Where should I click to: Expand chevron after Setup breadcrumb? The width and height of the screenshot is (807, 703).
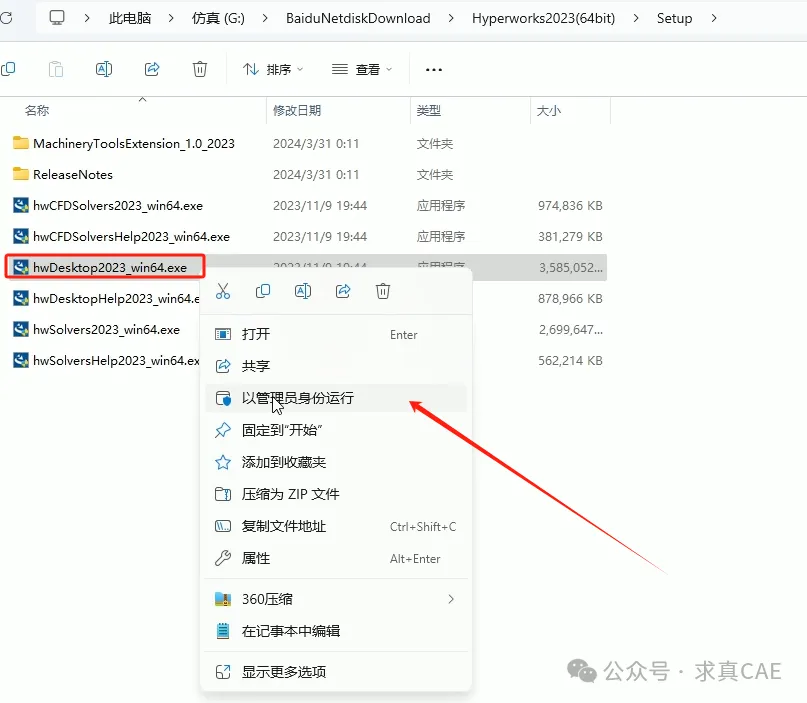point(714,19)
